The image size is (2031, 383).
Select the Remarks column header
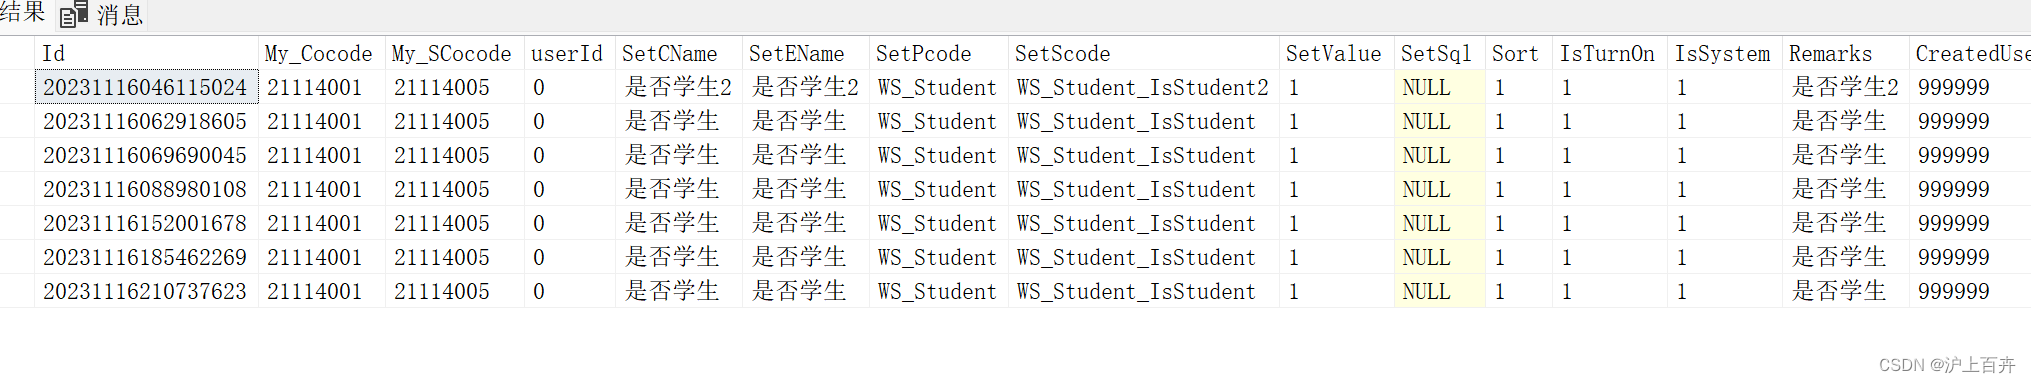(x=1845, y=54)
